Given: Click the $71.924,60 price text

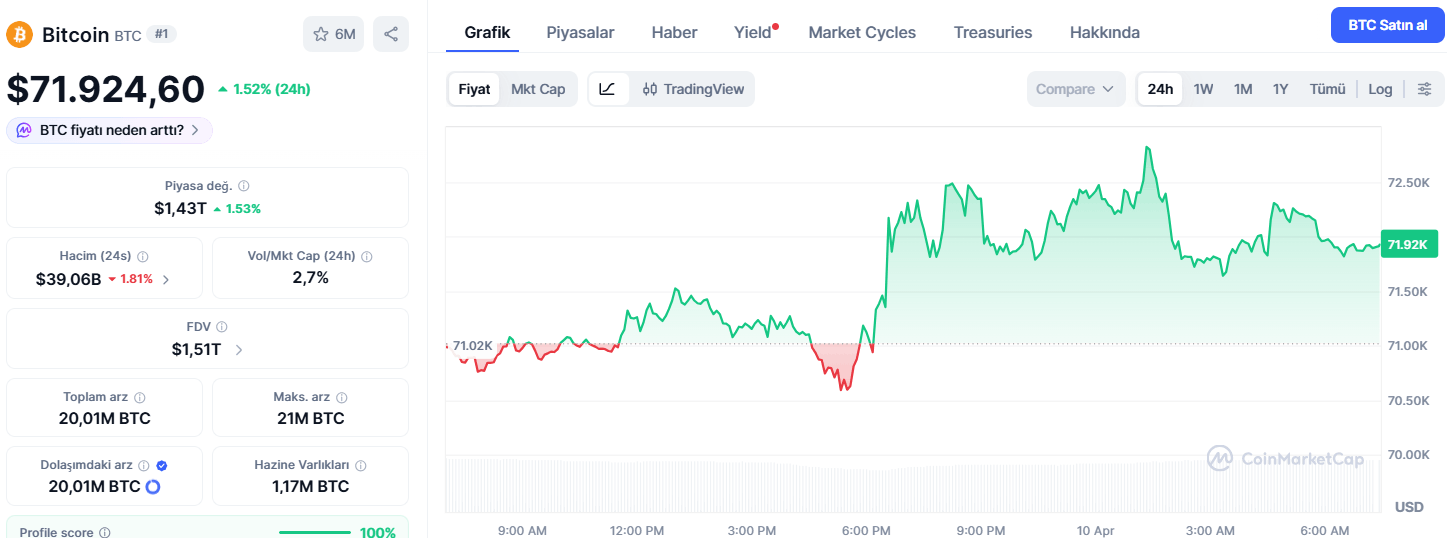Looking at the screenshot, I should click(105, 89).
